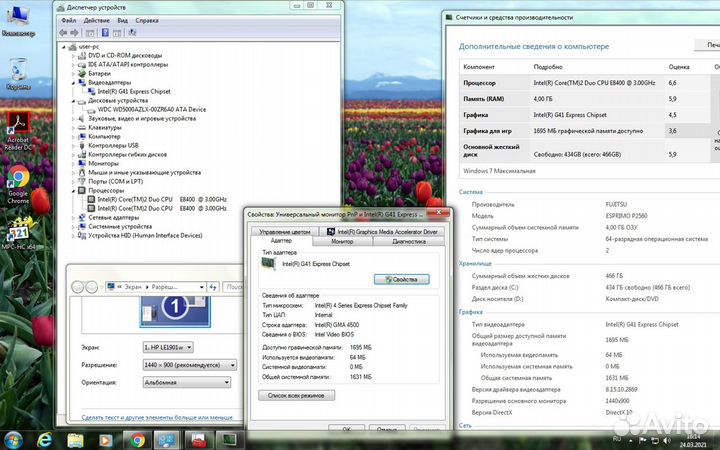Click Forward arrow in the Device Manager toolbar
This screenshot has width=720, height=450.
coord(74,33)
